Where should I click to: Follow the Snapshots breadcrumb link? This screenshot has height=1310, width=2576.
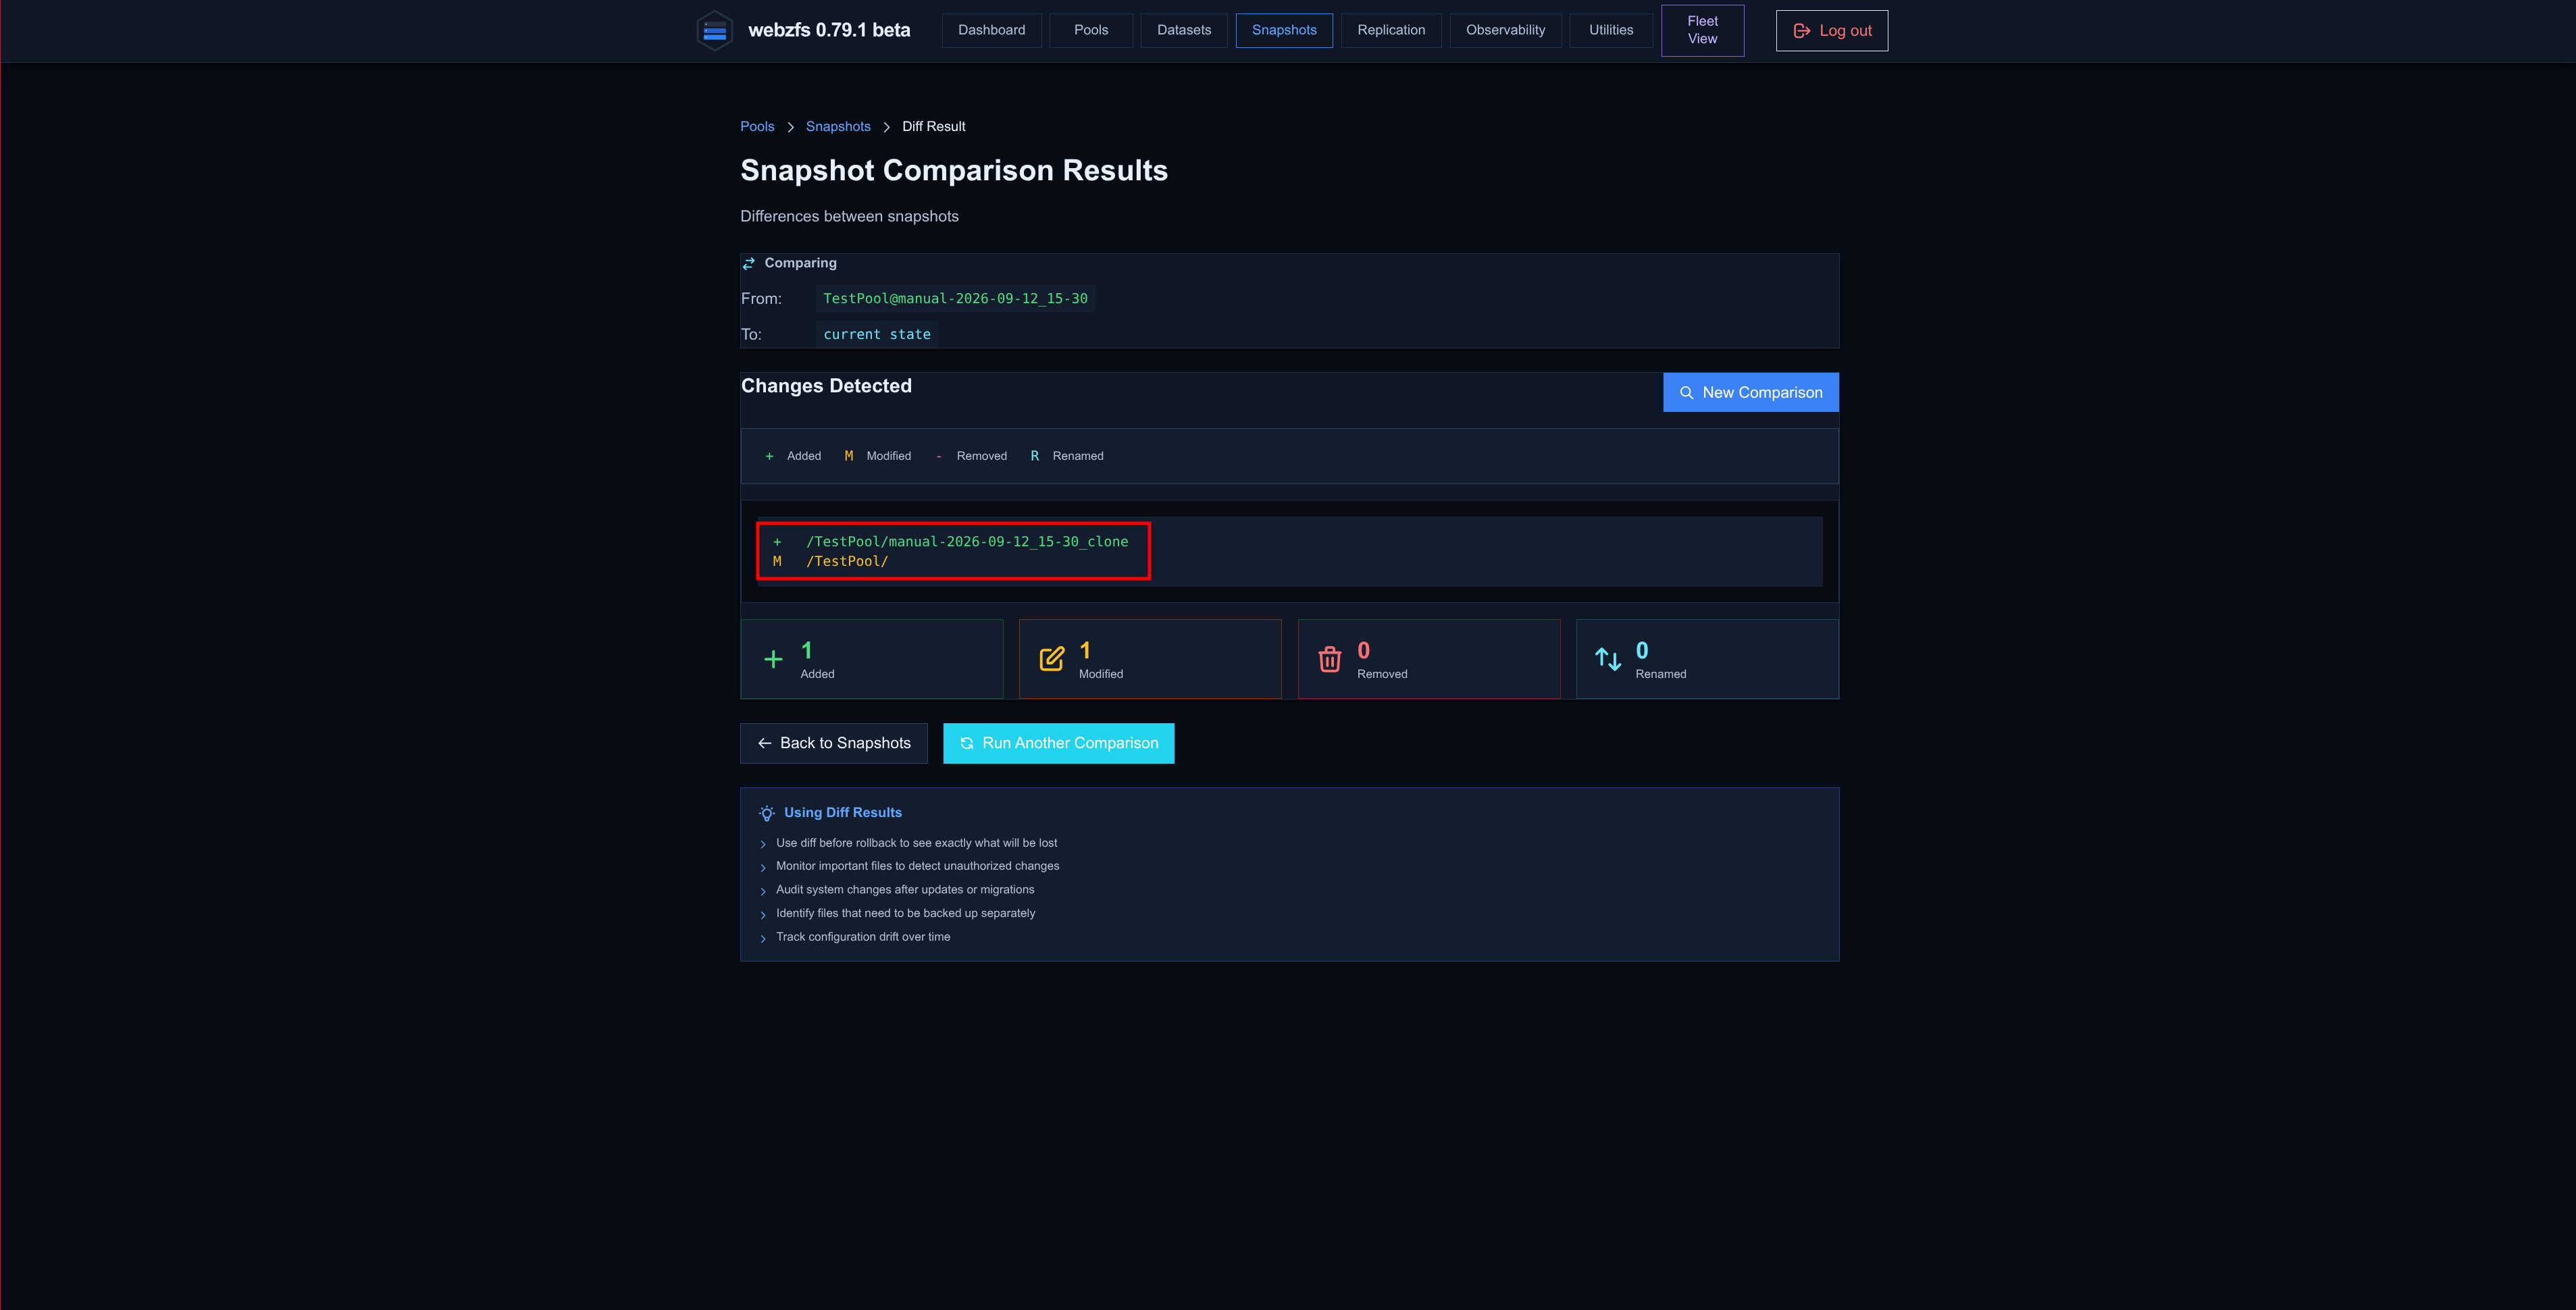(838, 126)
